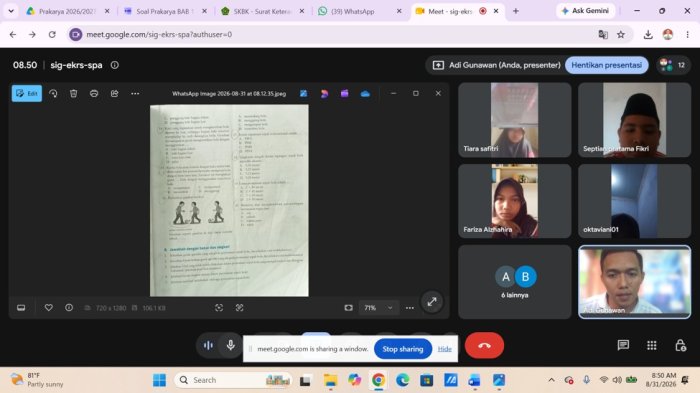This screenshot has width=700, height=393.
Task: Open the tab search chevron dropdown
Action: [11, 11]
